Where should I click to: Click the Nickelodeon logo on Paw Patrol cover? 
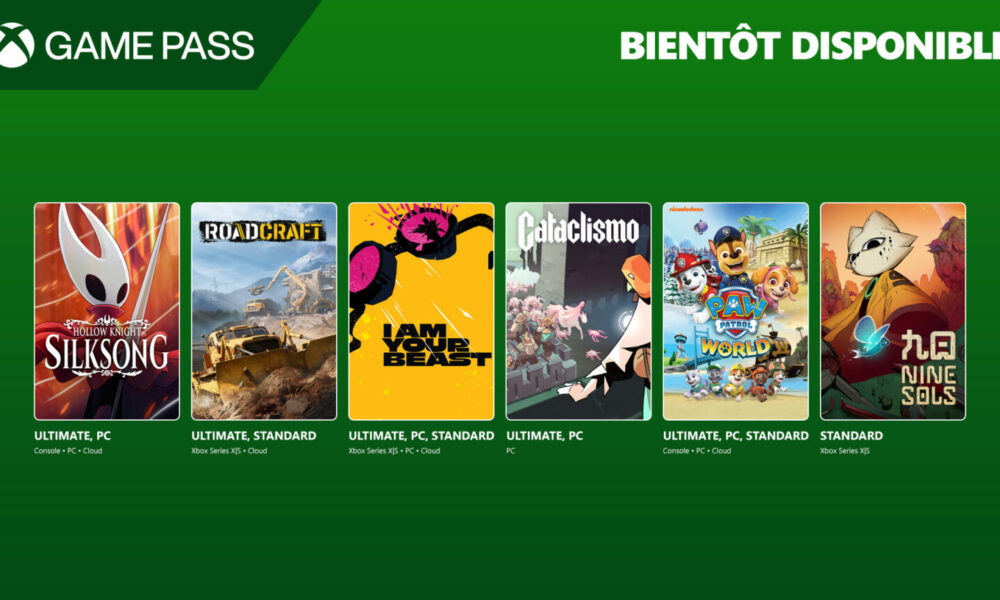coord(686,209)
